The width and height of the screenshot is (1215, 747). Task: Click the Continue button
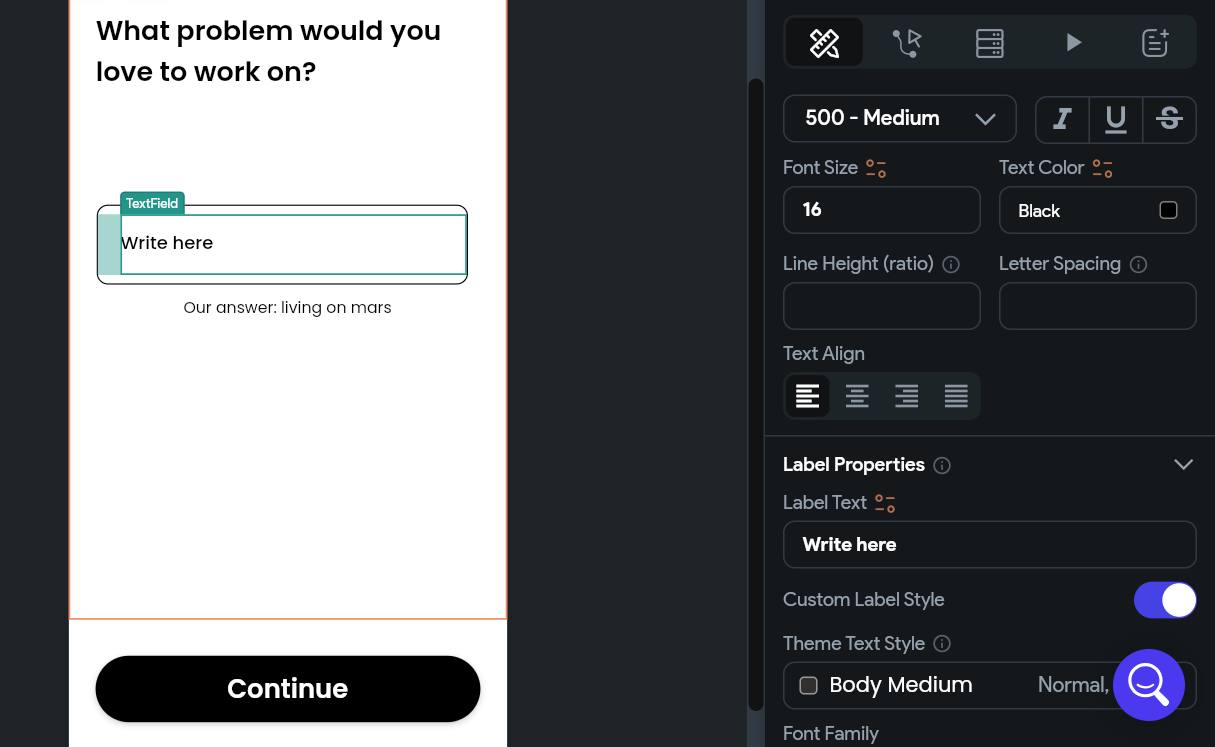pyautogui.click(x=288, y=689)
